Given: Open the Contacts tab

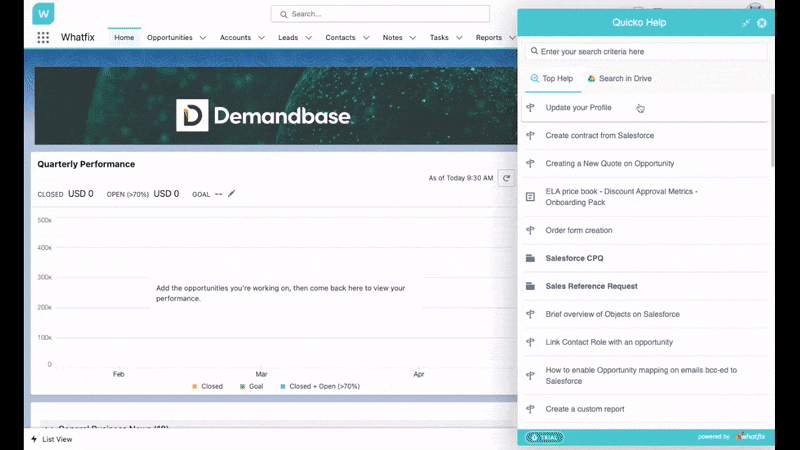Looking at the screenshot, I should tap(340, 38).
